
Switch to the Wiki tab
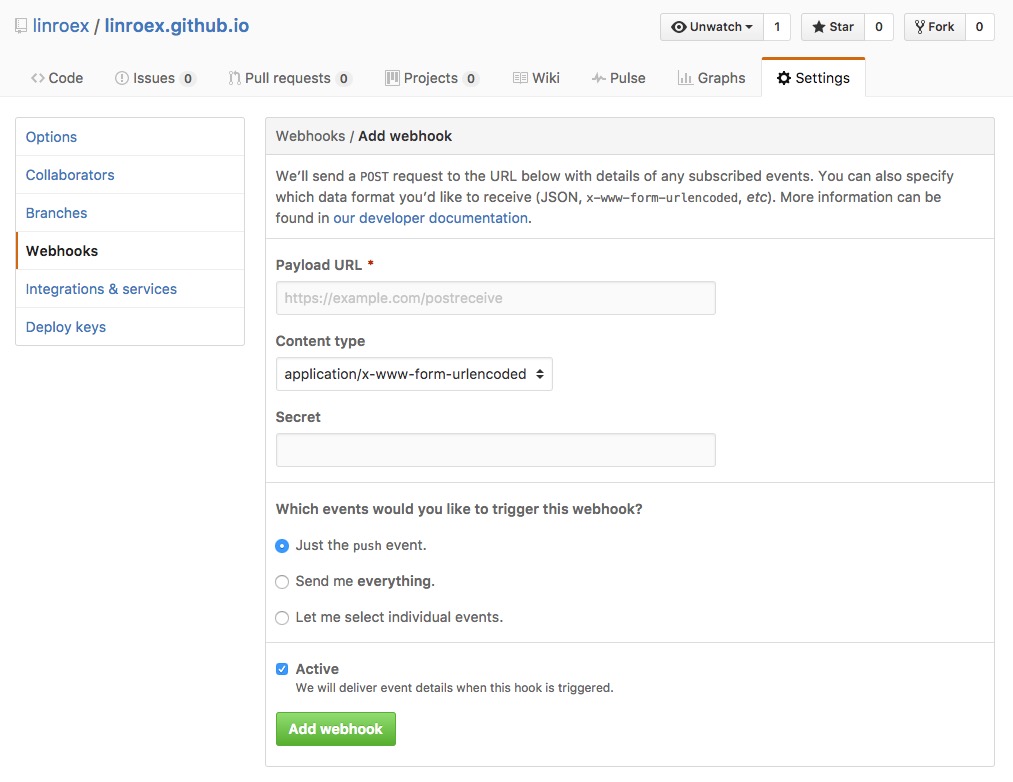pos(536,78)
